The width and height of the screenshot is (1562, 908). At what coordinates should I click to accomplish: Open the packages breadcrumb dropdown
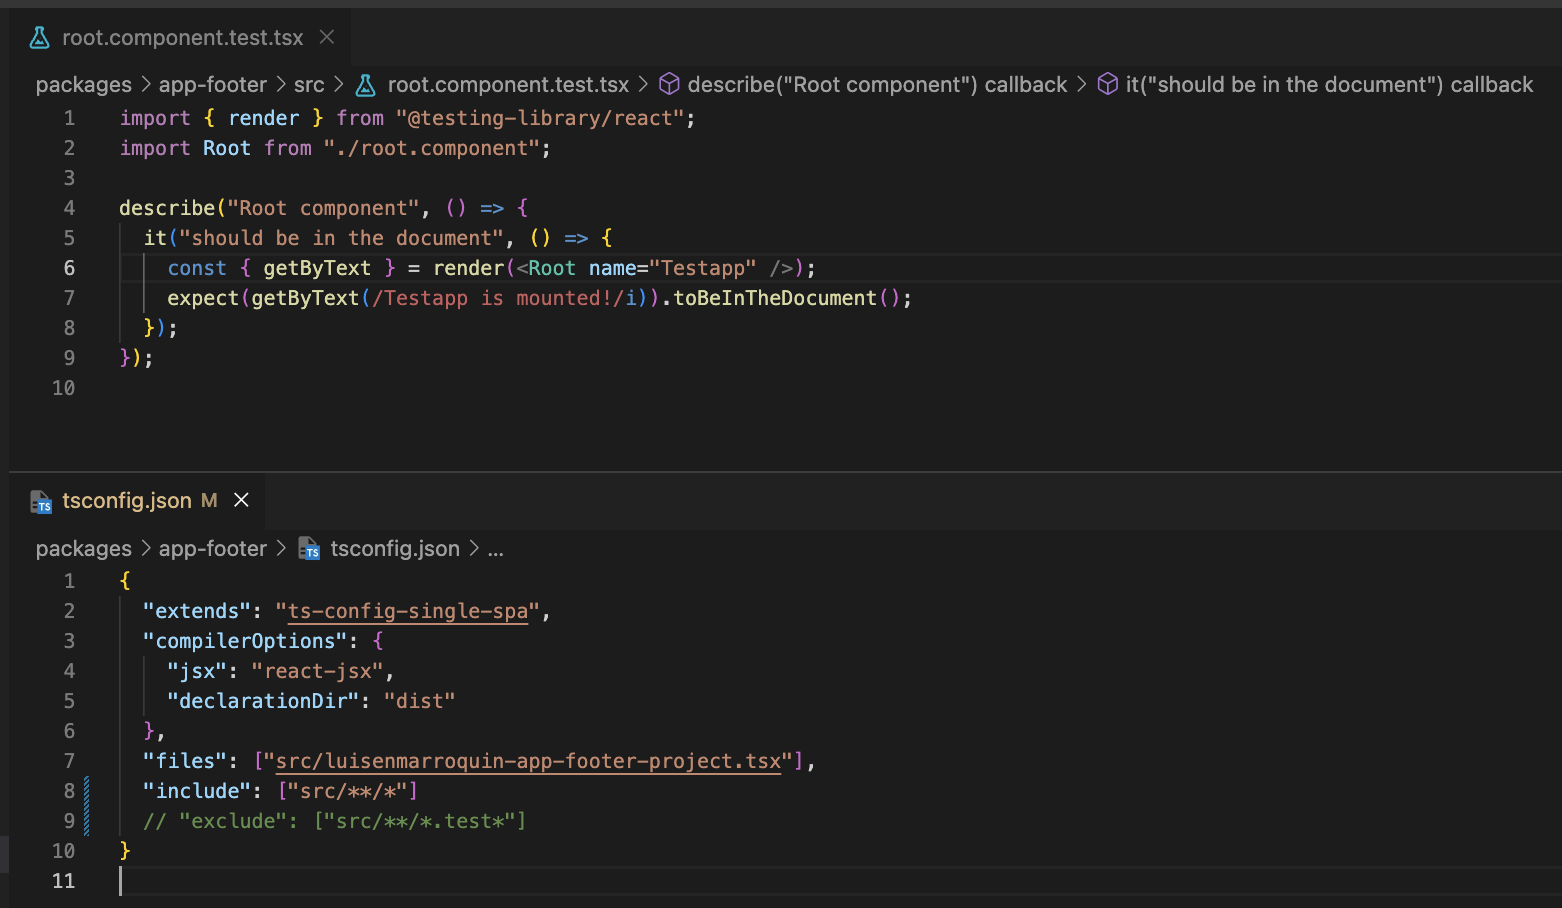(x=83, y=84)
